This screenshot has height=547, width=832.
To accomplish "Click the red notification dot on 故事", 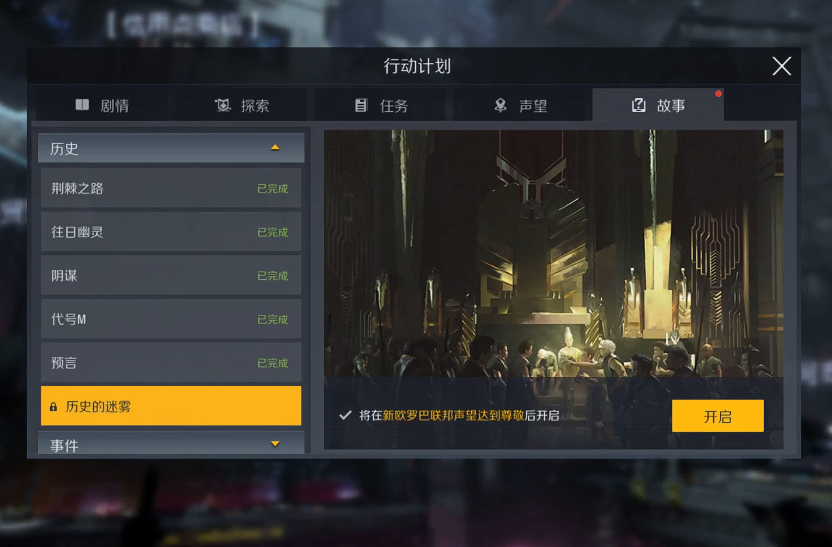I will pos(718,94).
